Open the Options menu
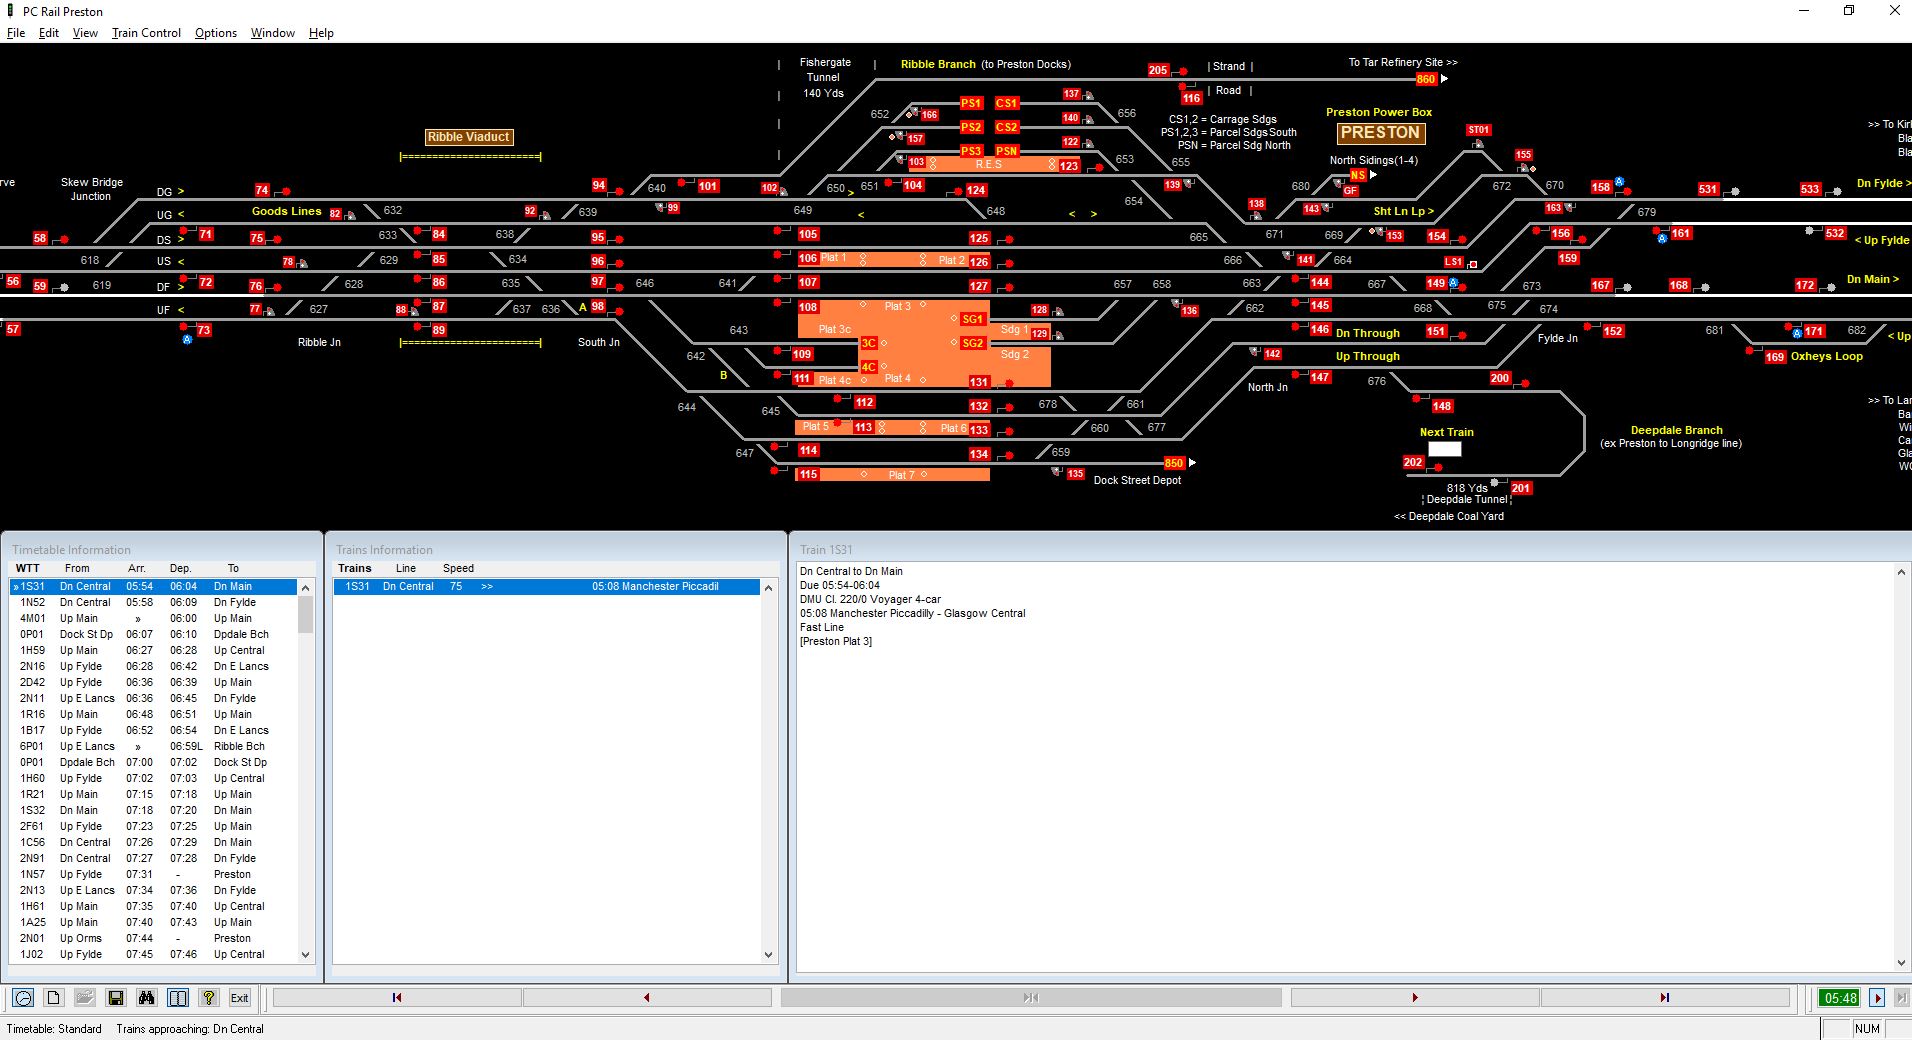Screen dimensions: 1912x1040 coord(215,33)
